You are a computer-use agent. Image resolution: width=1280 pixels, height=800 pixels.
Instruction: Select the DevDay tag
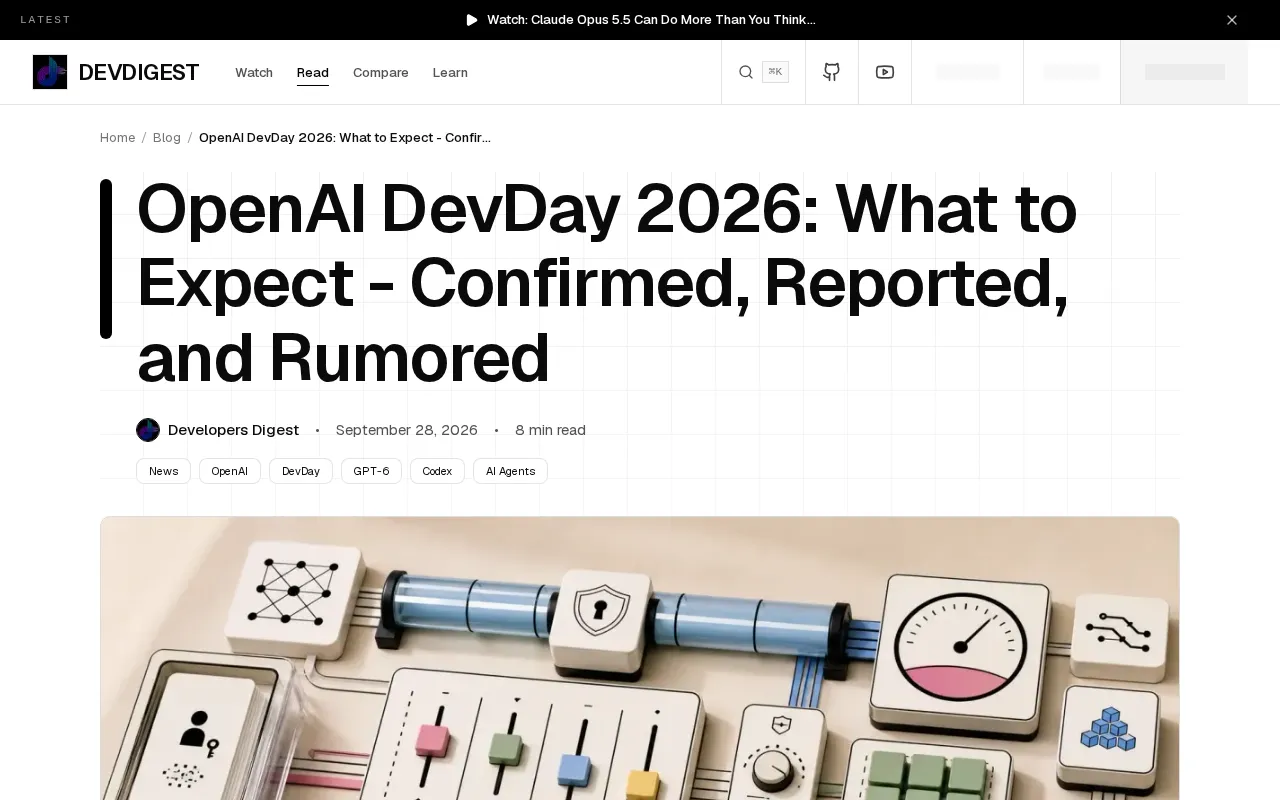[x=301, y=471]
